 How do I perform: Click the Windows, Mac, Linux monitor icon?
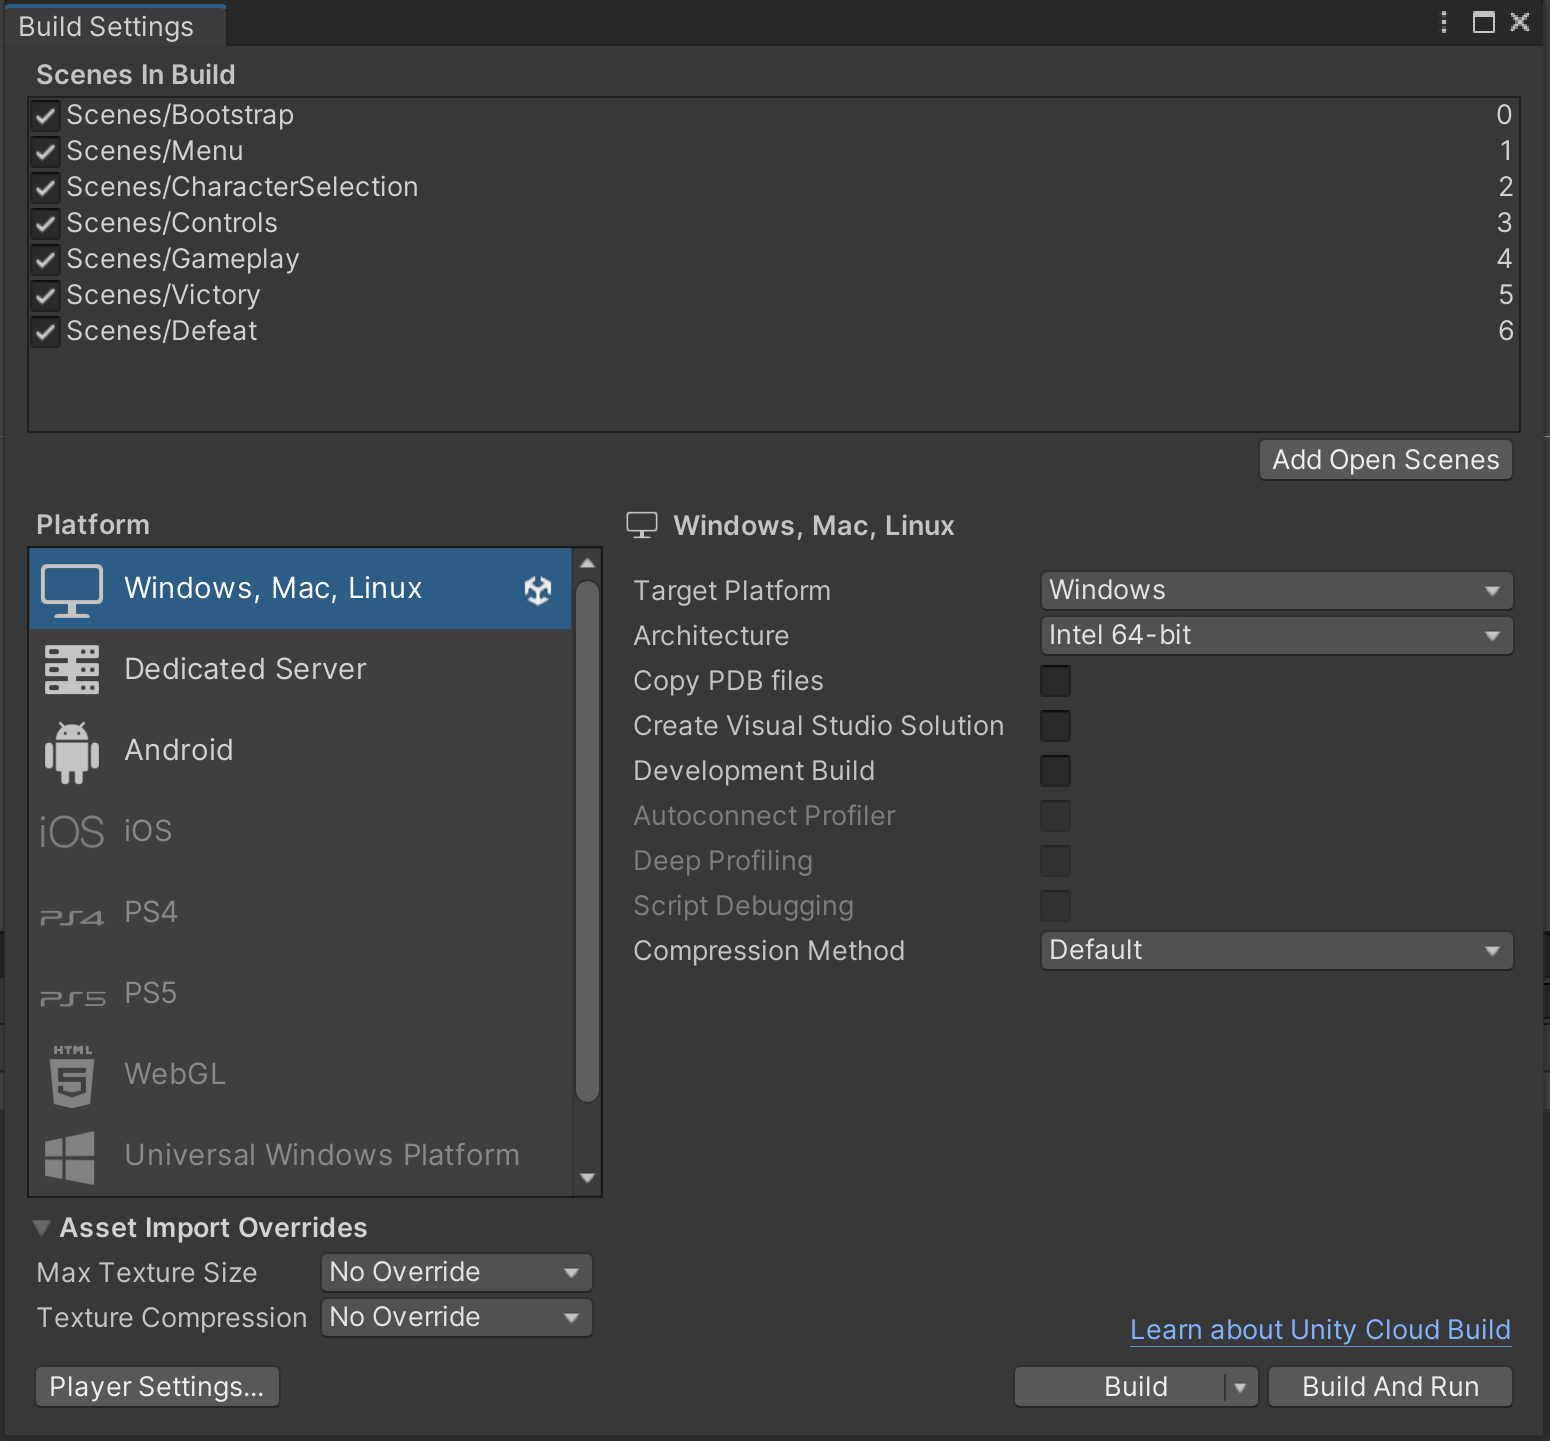(x=72, y=590)
